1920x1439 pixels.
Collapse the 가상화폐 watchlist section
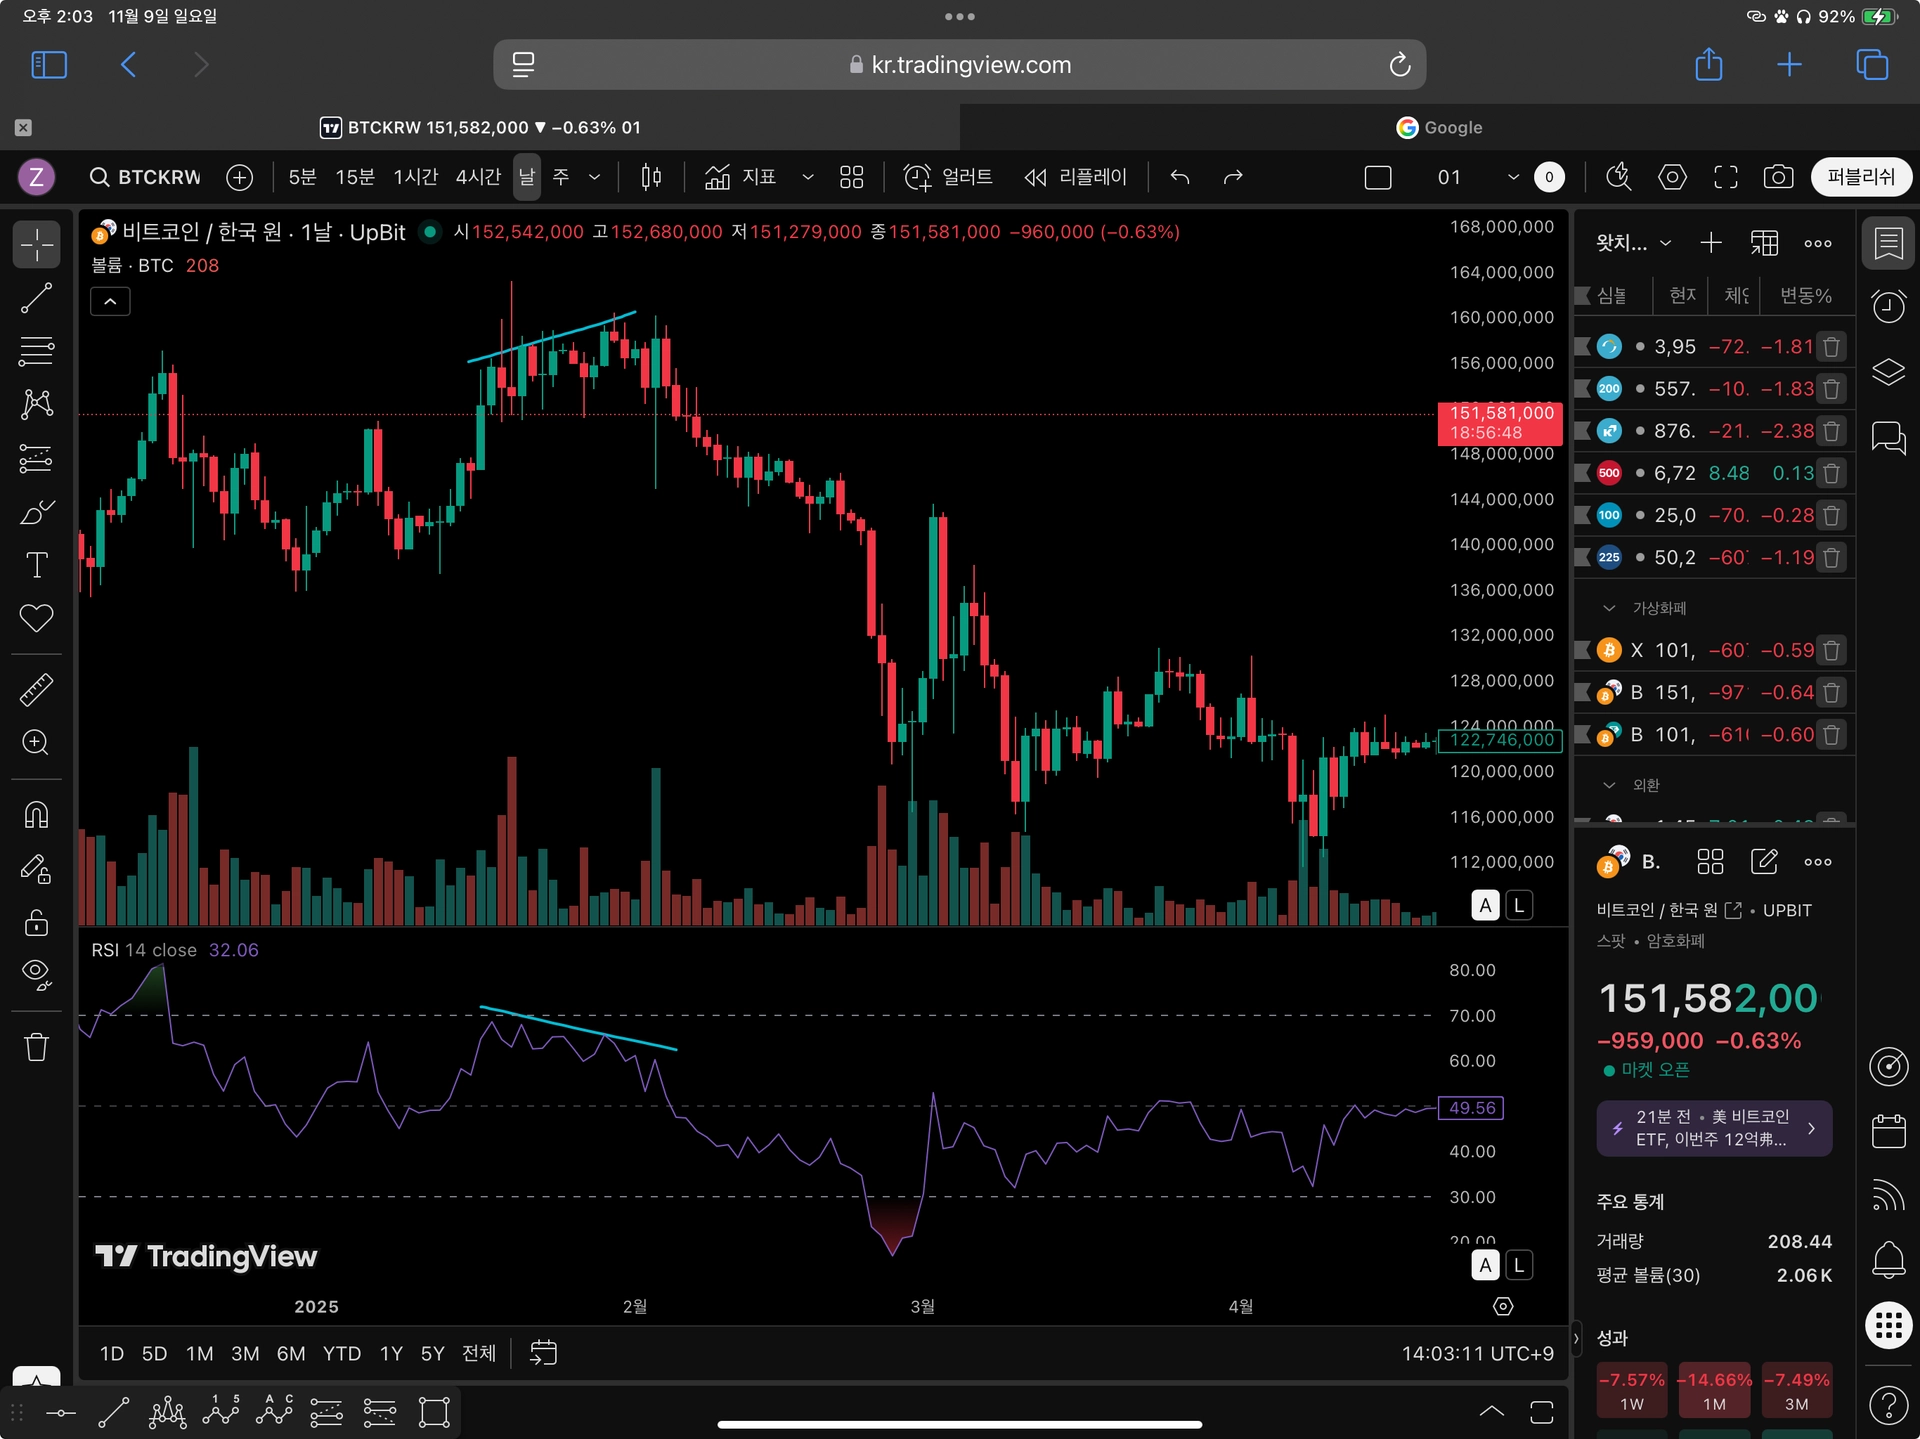(x=1609, y=608)
